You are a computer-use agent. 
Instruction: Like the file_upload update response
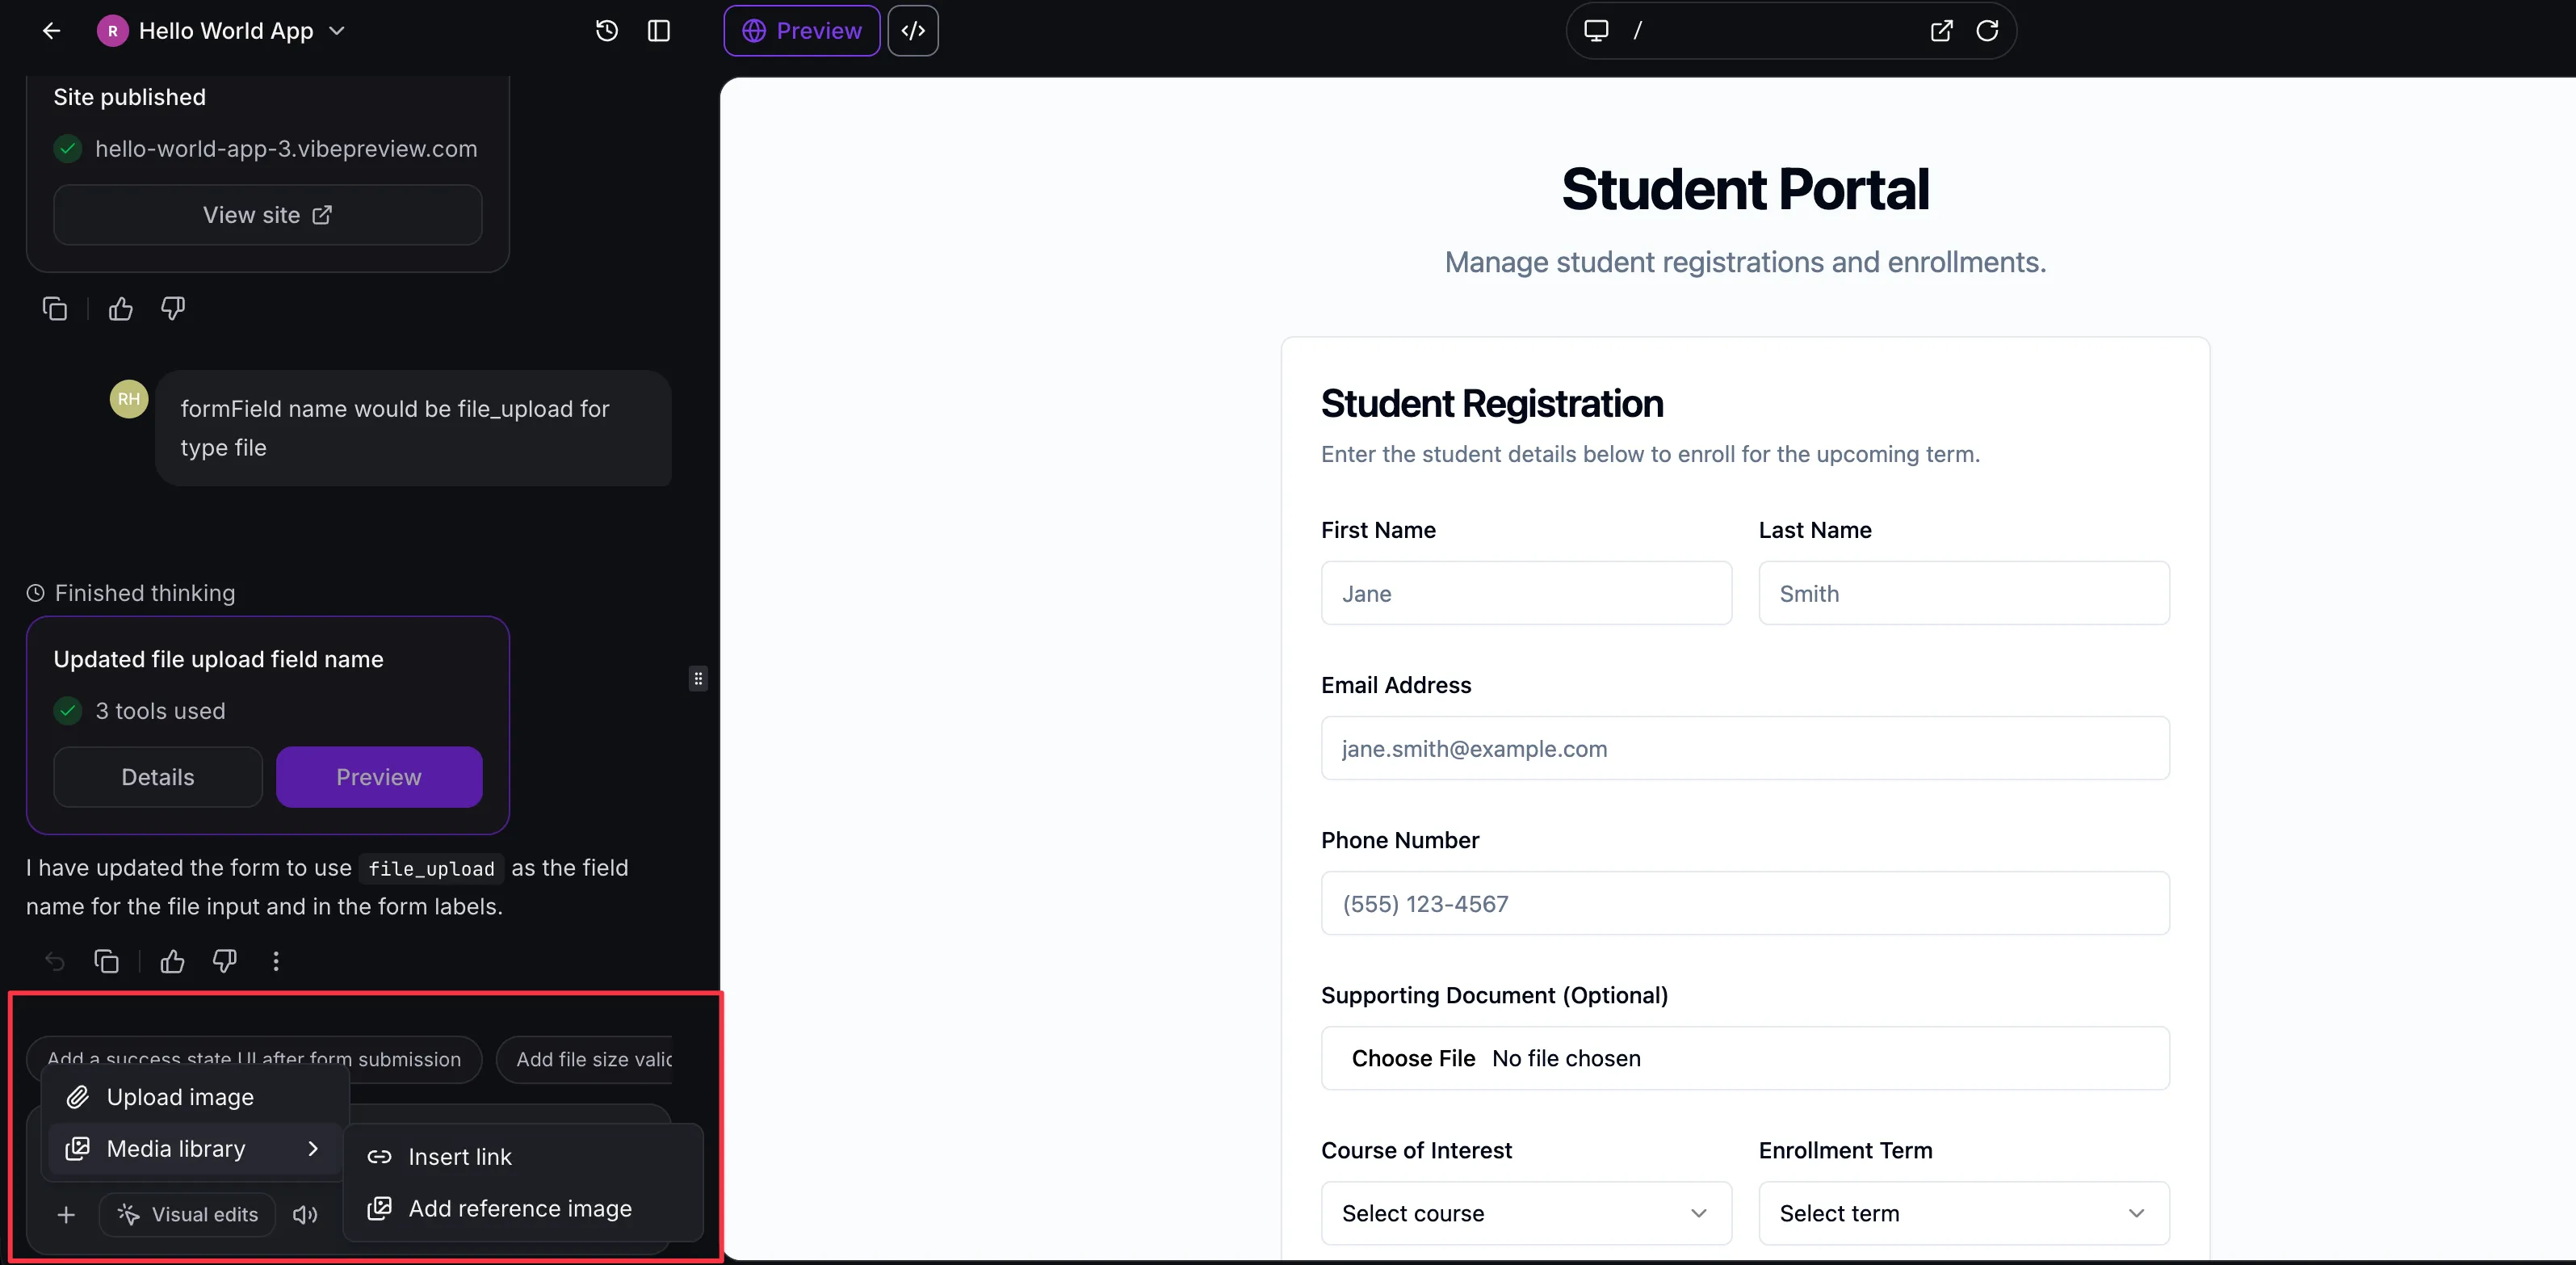click(x=172, y=961)
